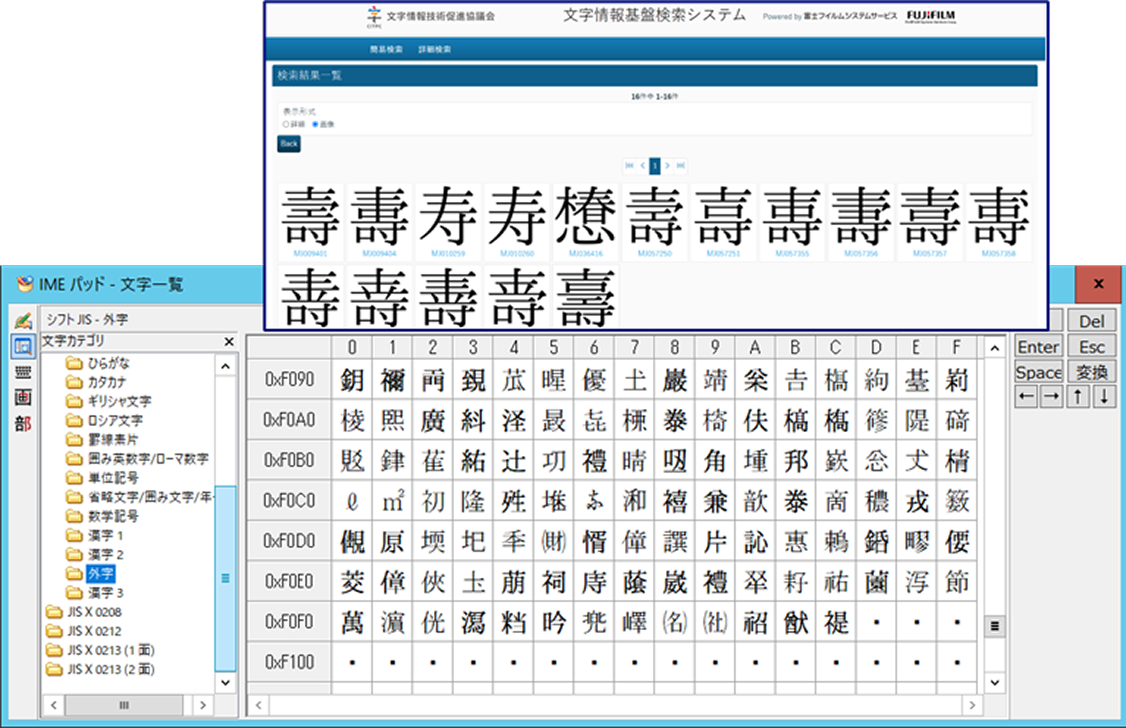1126x728 pixels.
Task: Open the 詳細検索 navigation tab
Action: [x=434, y=49]
